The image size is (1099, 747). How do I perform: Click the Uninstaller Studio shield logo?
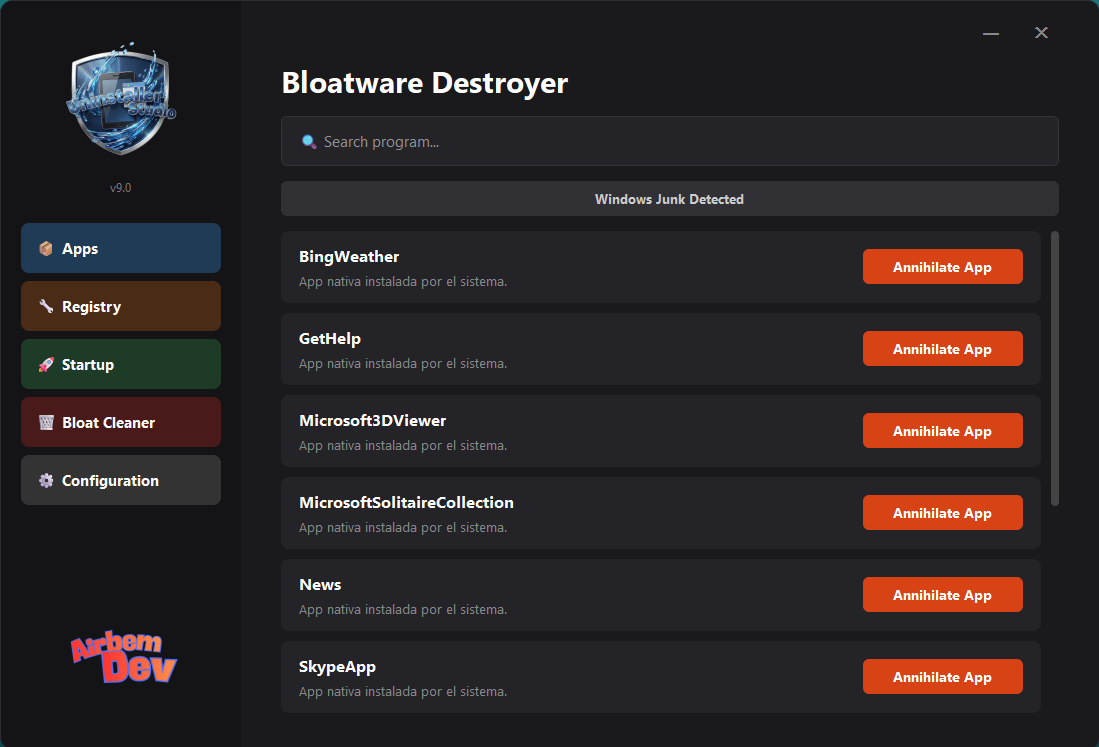[x=121, y=99]
